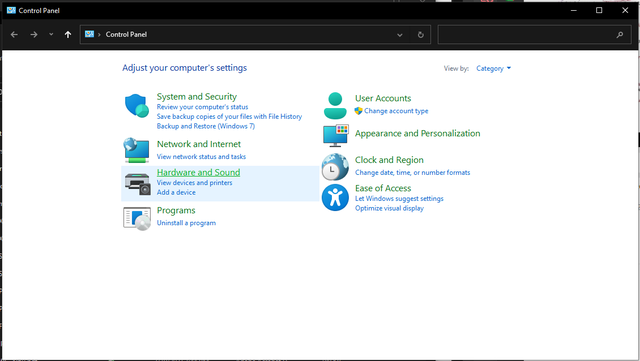This screenshot has width=640, height=361.
Task: Click Uninstall a program
Action: (186, 223)
